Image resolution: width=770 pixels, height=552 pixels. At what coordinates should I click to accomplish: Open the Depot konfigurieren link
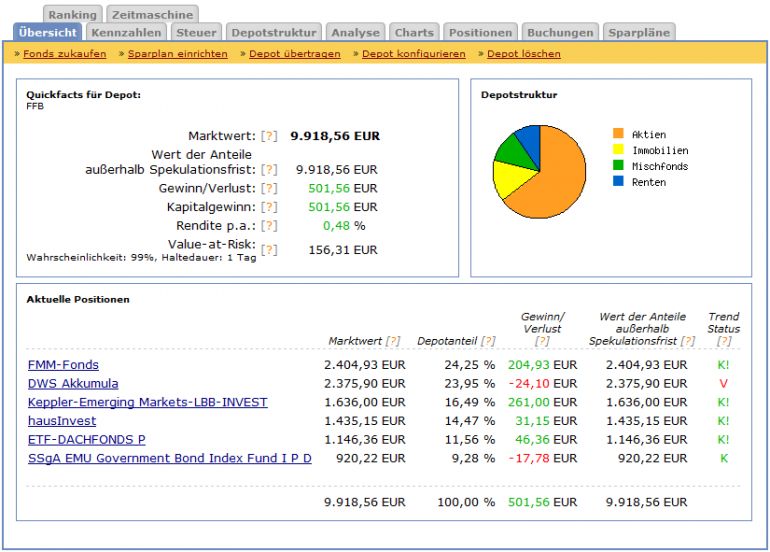tap(413, 54)
